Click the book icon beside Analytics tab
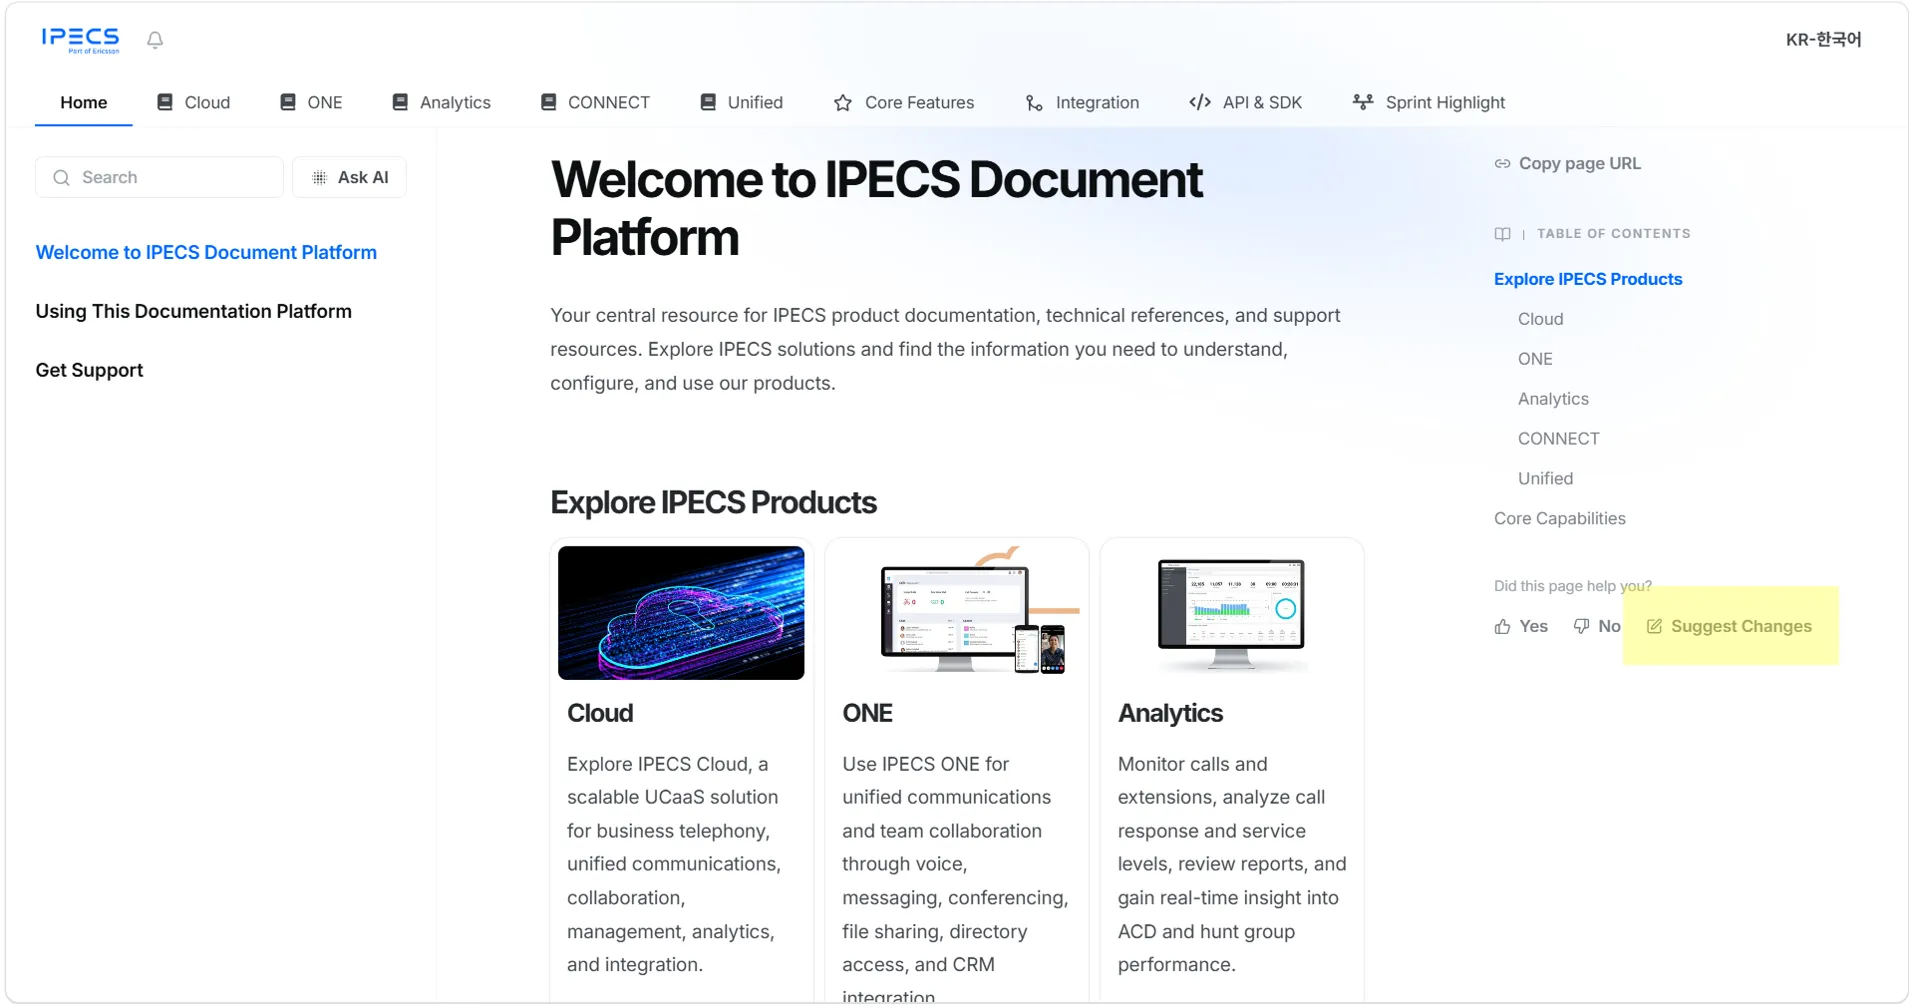This screenshot has height=1008, width=1914. click(x=400, y=102)
